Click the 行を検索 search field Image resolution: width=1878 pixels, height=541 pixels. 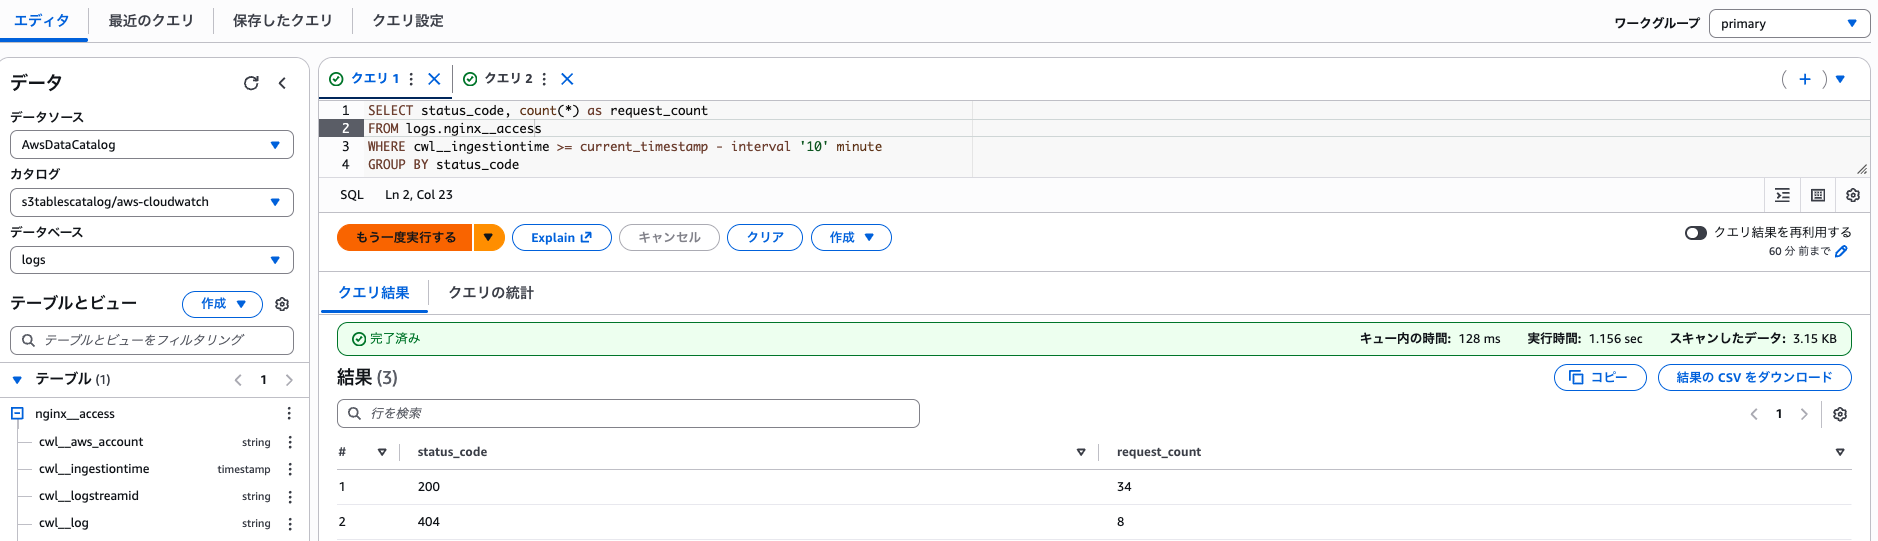pos(628,414)
